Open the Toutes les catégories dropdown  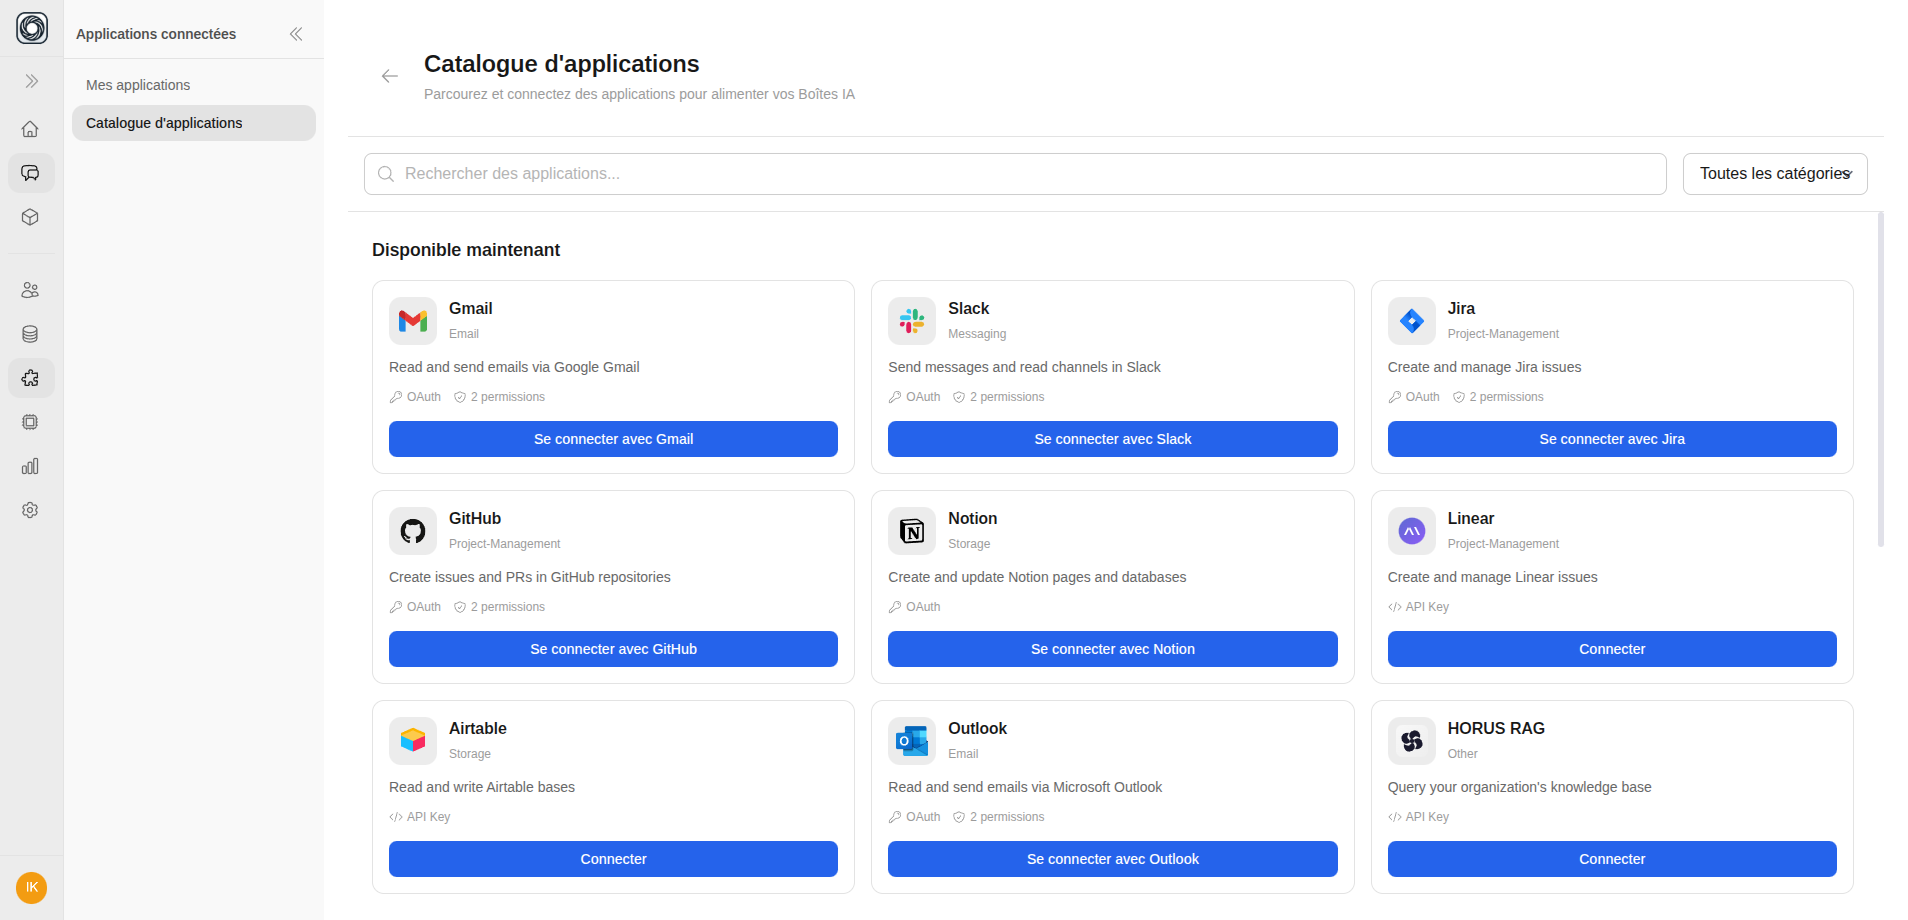[x=1774, y=173]
